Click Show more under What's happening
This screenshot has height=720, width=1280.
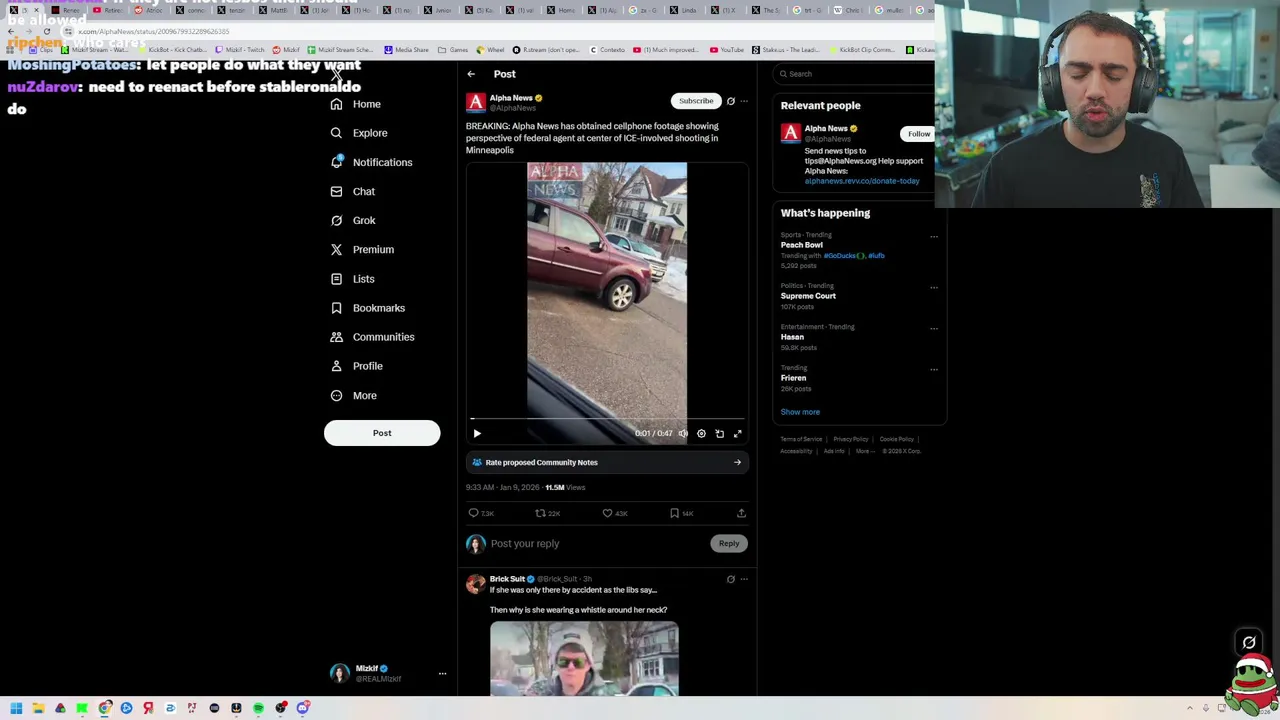pyautogui.click(x=800, y=412)
